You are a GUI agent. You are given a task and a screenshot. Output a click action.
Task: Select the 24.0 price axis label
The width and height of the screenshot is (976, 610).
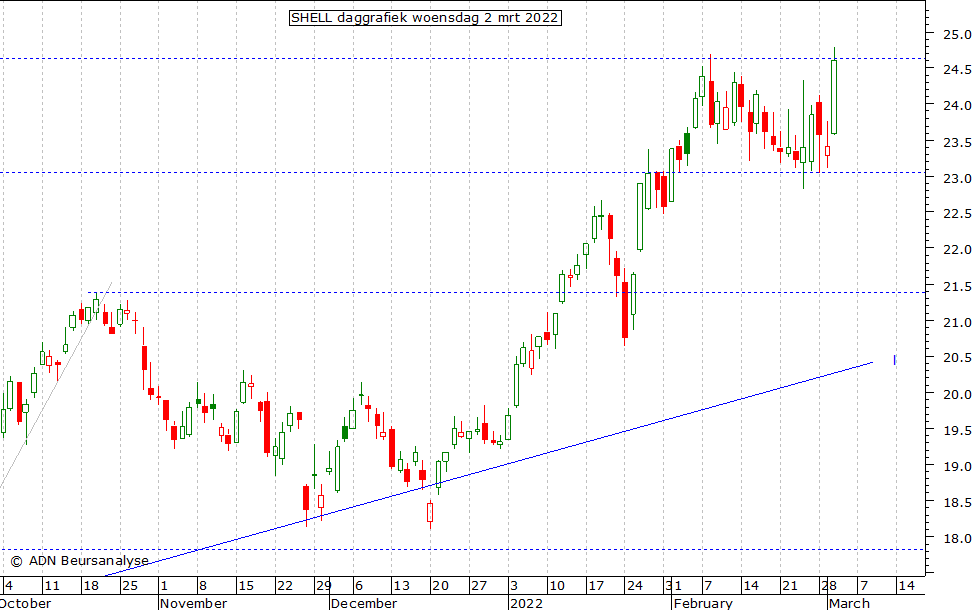pyautogui.click(x=957, y=106)
